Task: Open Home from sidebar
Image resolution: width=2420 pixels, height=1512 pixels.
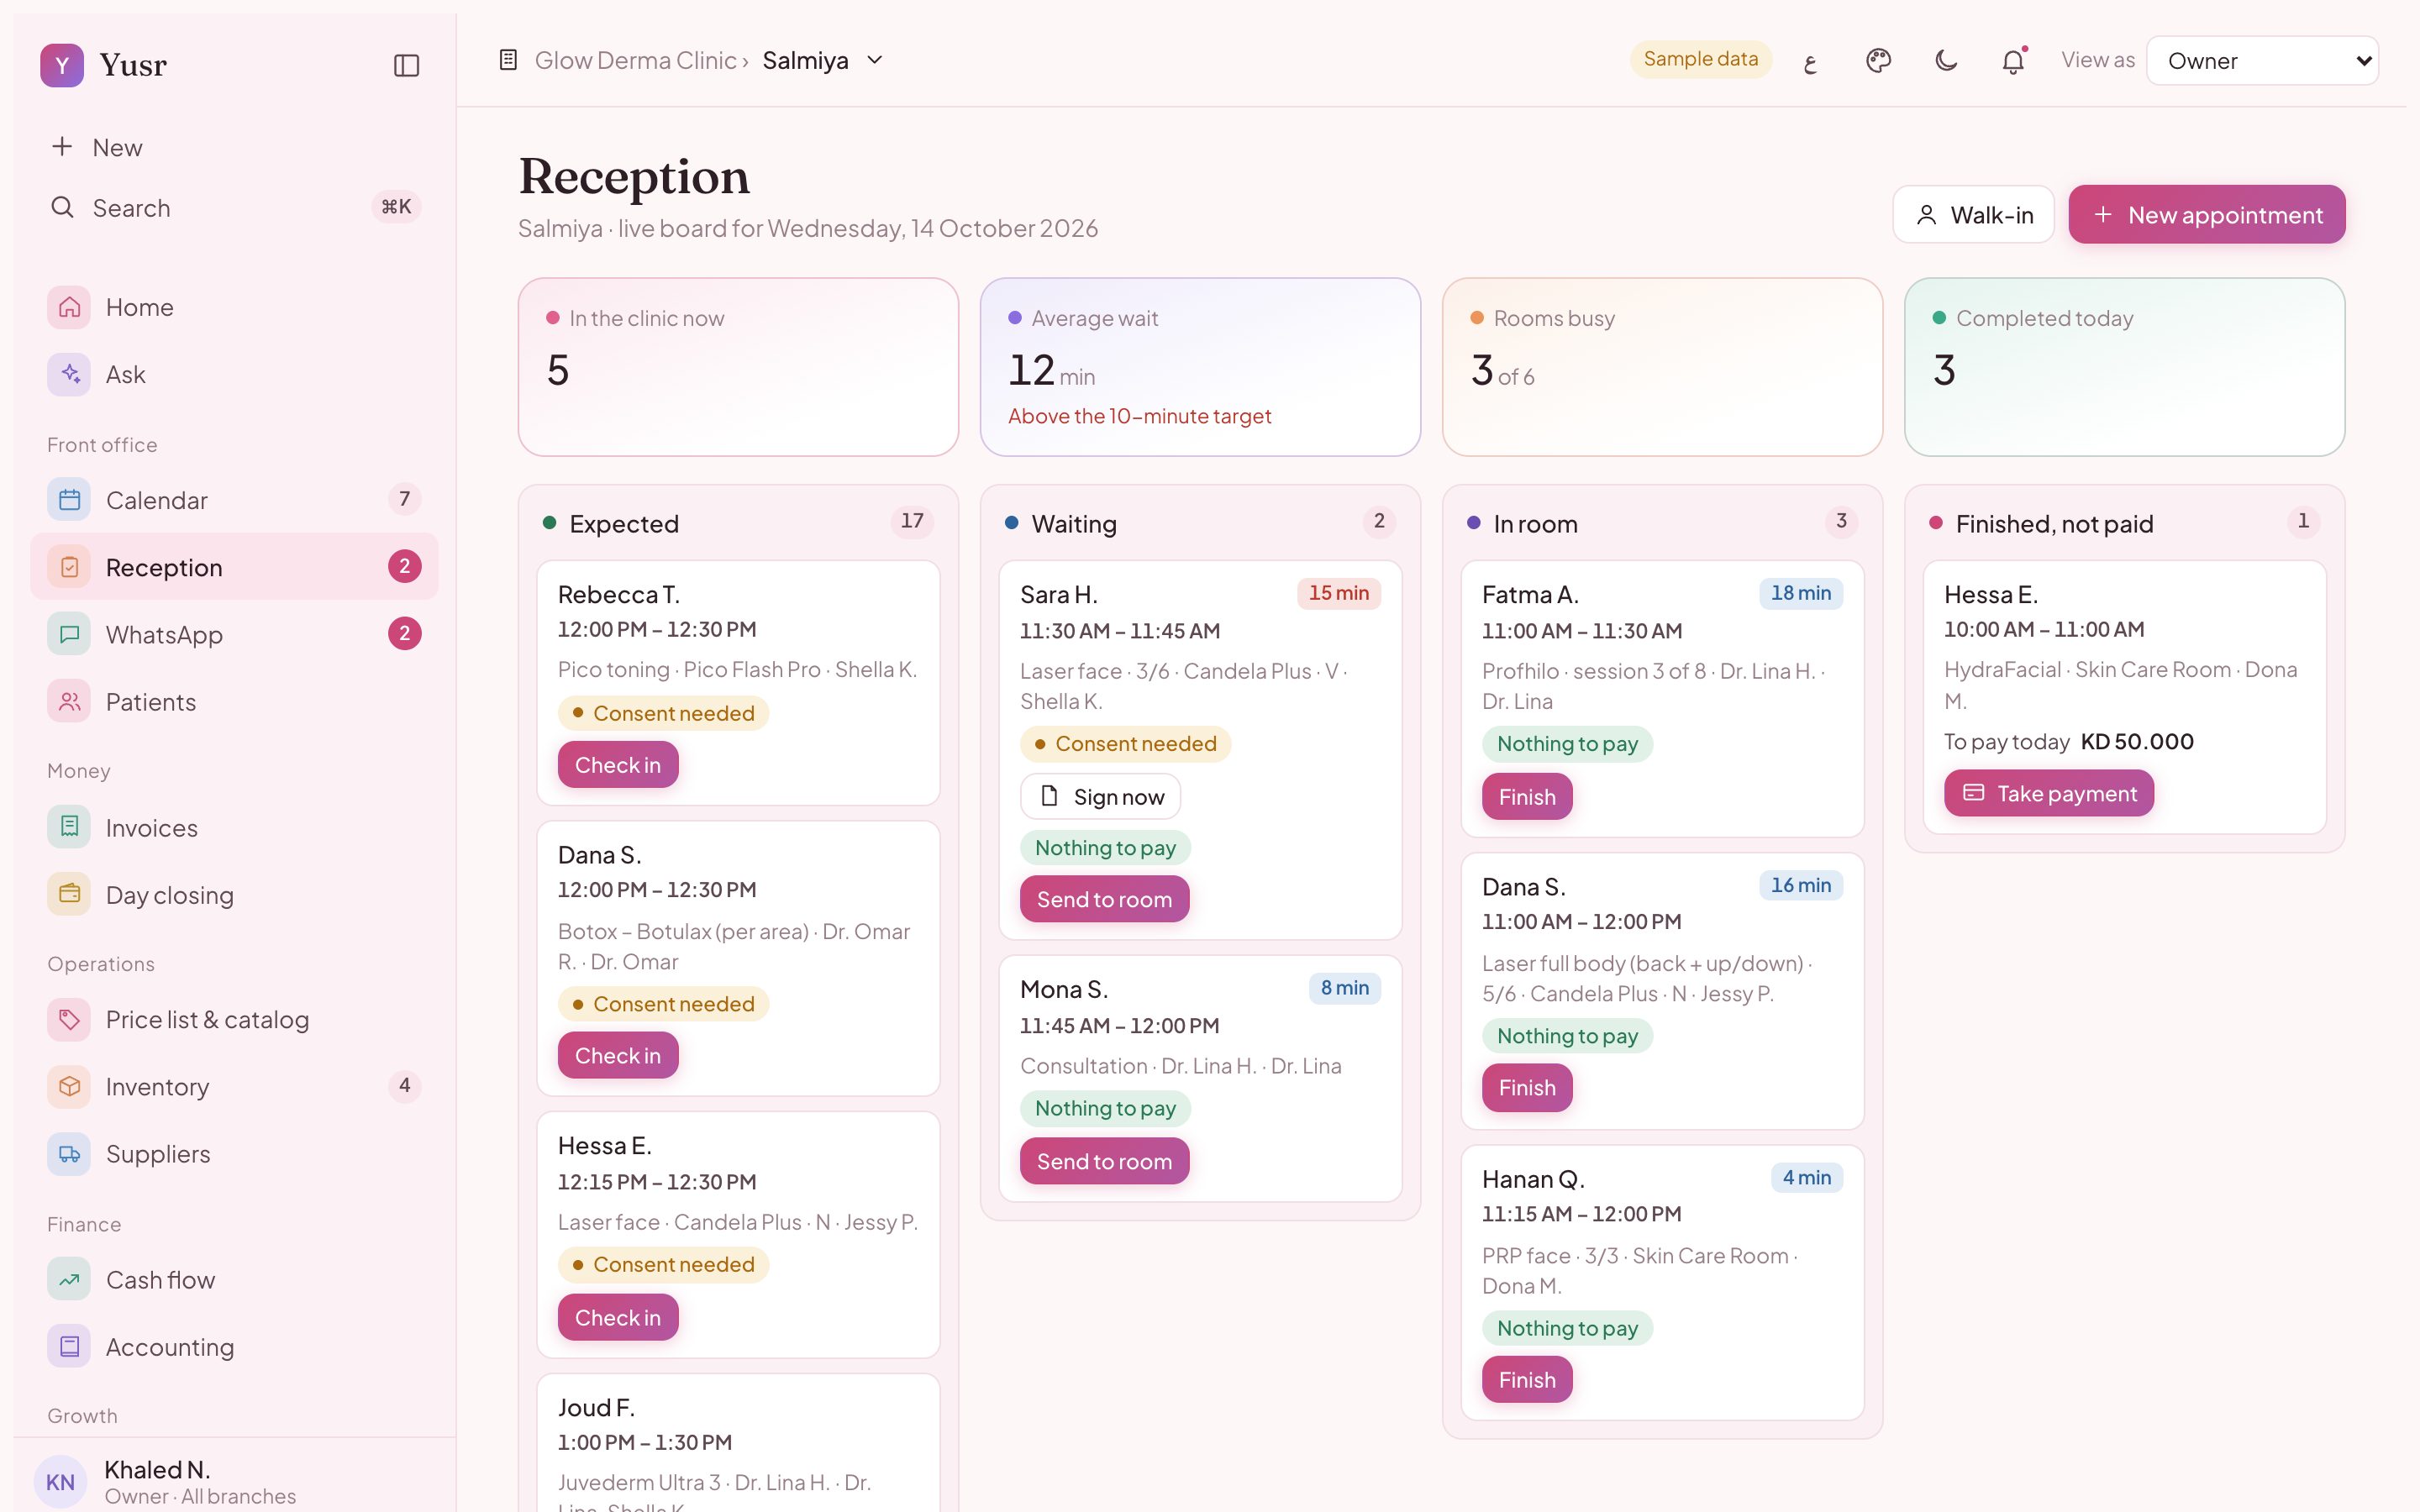Action: coord(234,307)
